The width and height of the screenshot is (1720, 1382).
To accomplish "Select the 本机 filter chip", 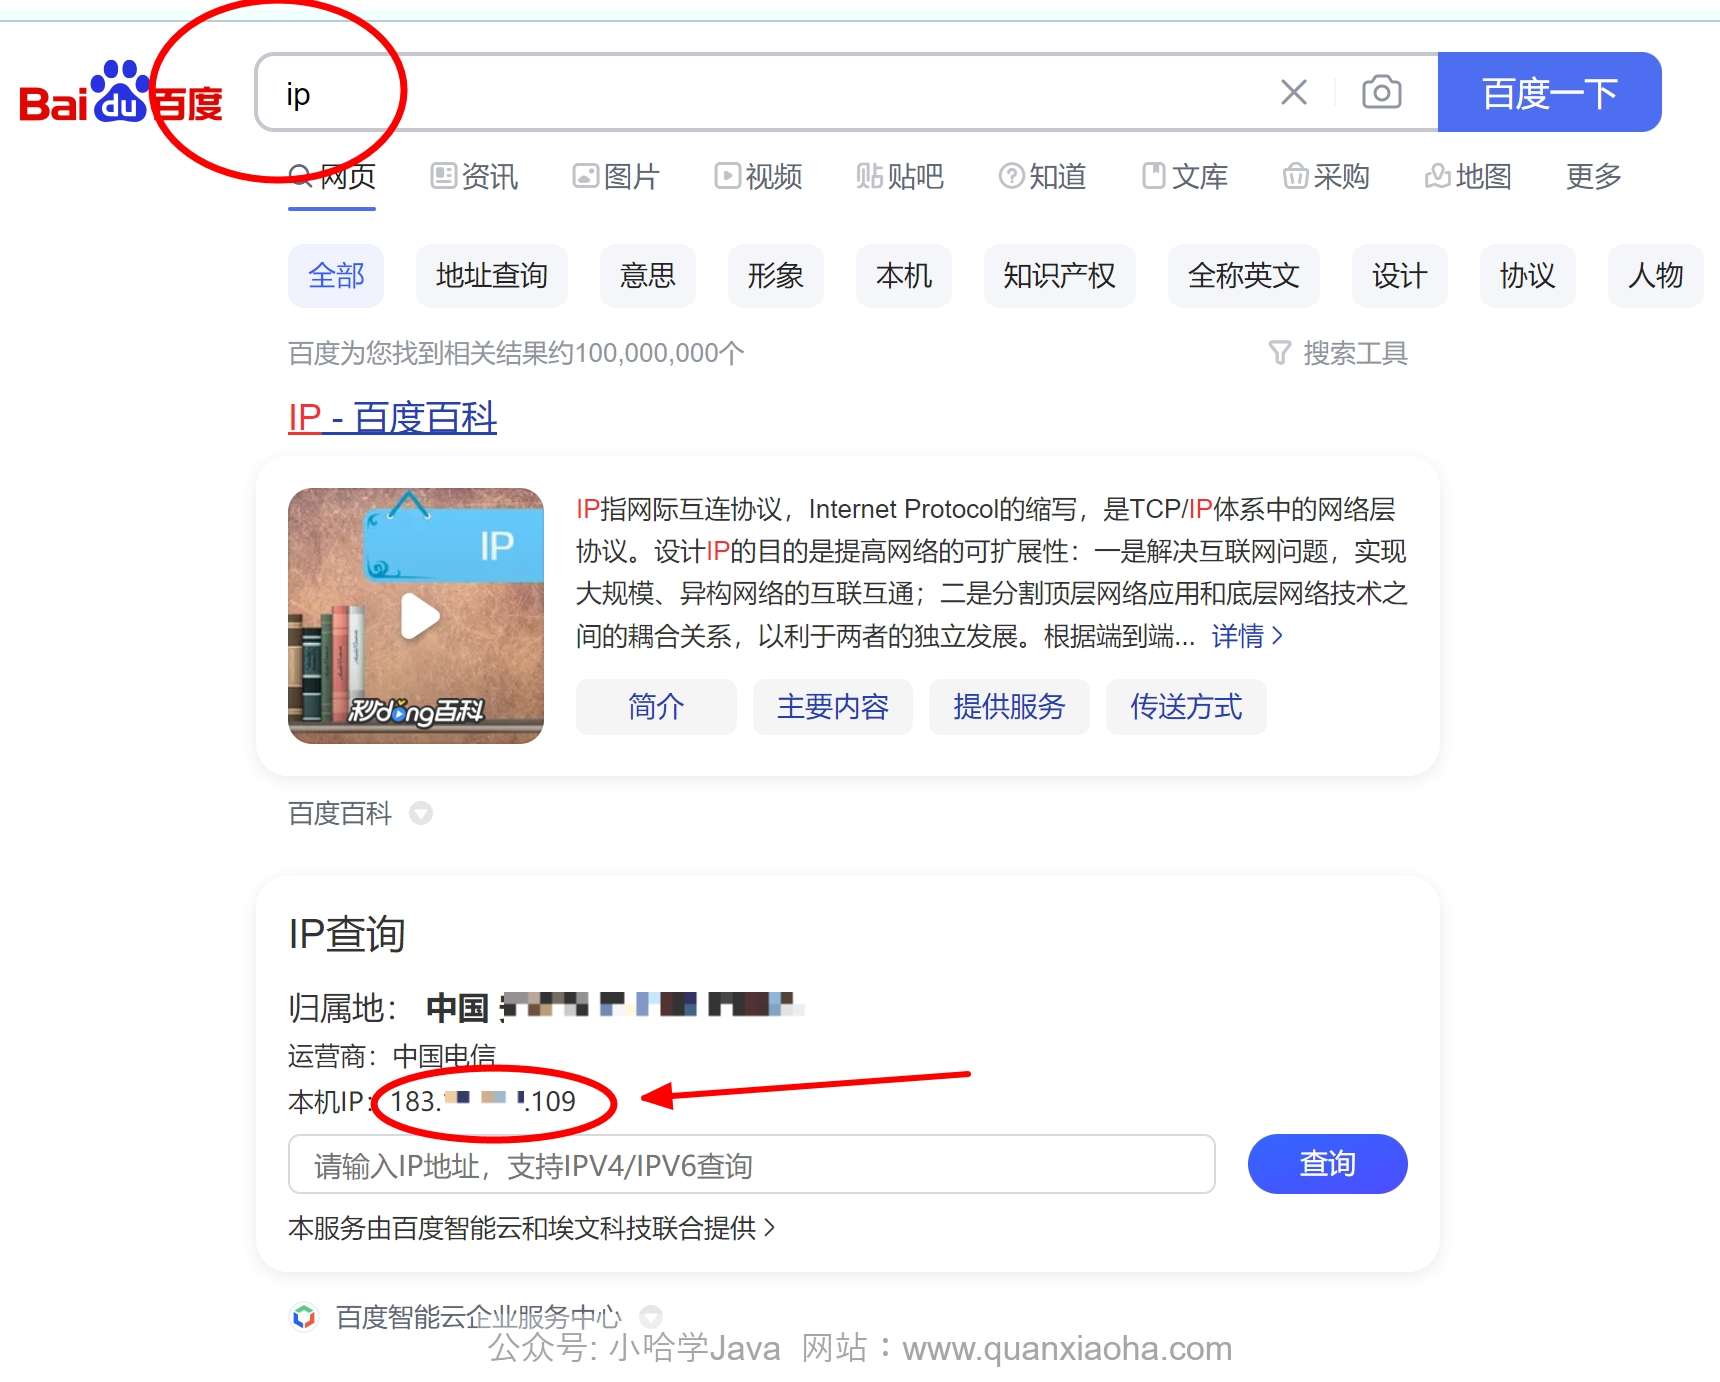I will tap(904, 275).
